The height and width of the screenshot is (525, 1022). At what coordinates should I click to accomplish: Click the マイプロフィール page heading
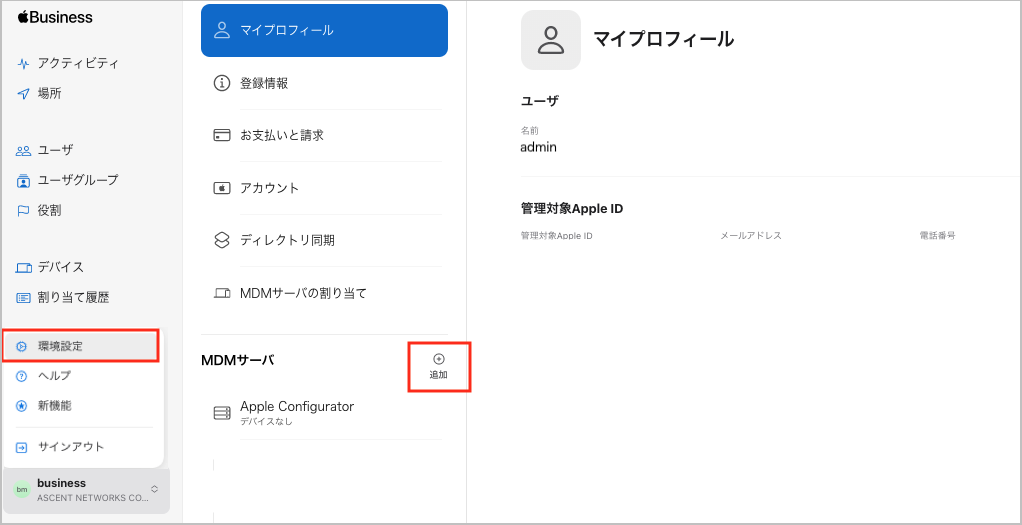[664, 39]
